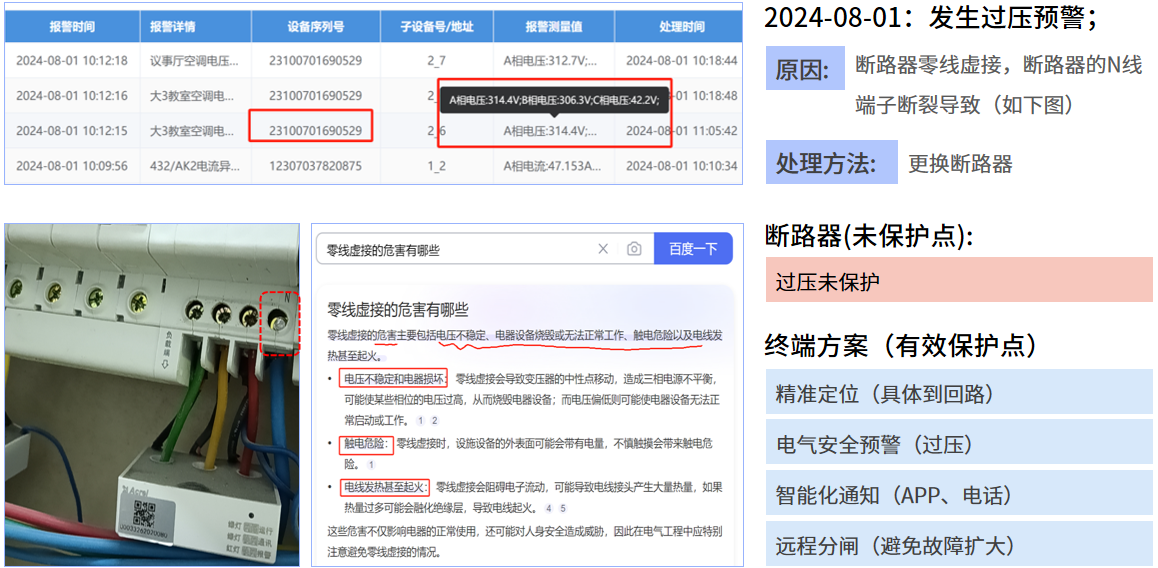Click sub-device address 2_7
The width and height of the screenshot is (1158, 568).
(x=436, y=61)
